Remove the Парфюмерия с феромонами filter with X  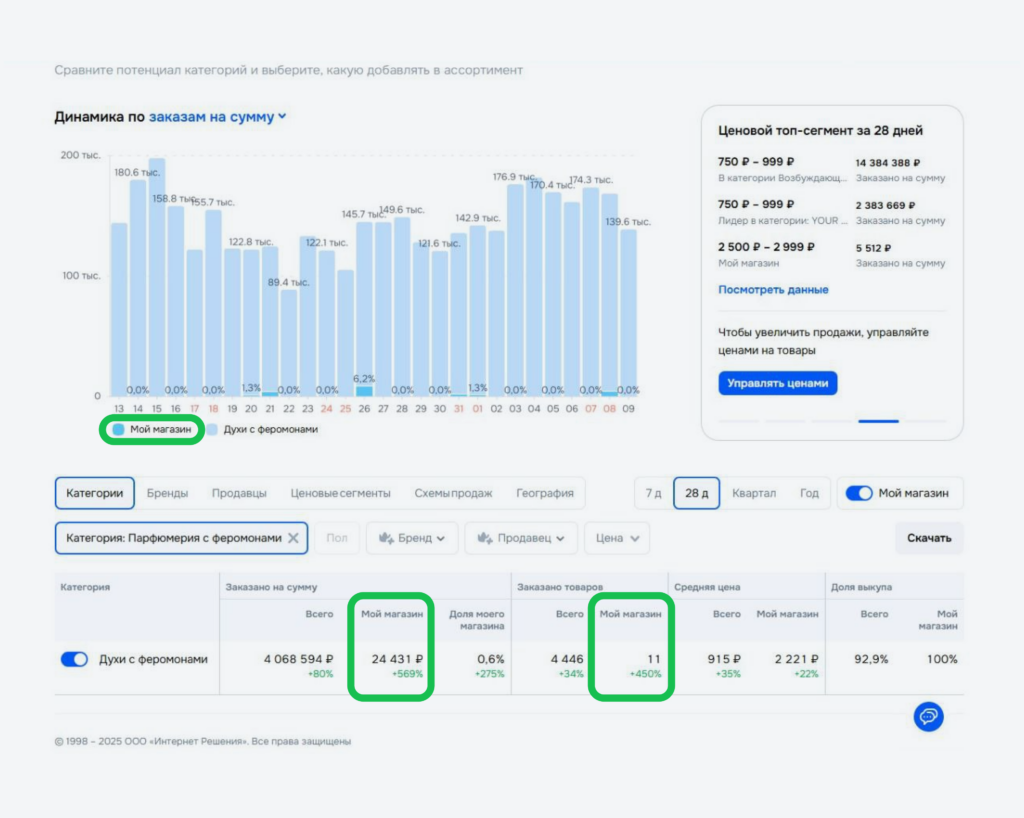point(293,538)
